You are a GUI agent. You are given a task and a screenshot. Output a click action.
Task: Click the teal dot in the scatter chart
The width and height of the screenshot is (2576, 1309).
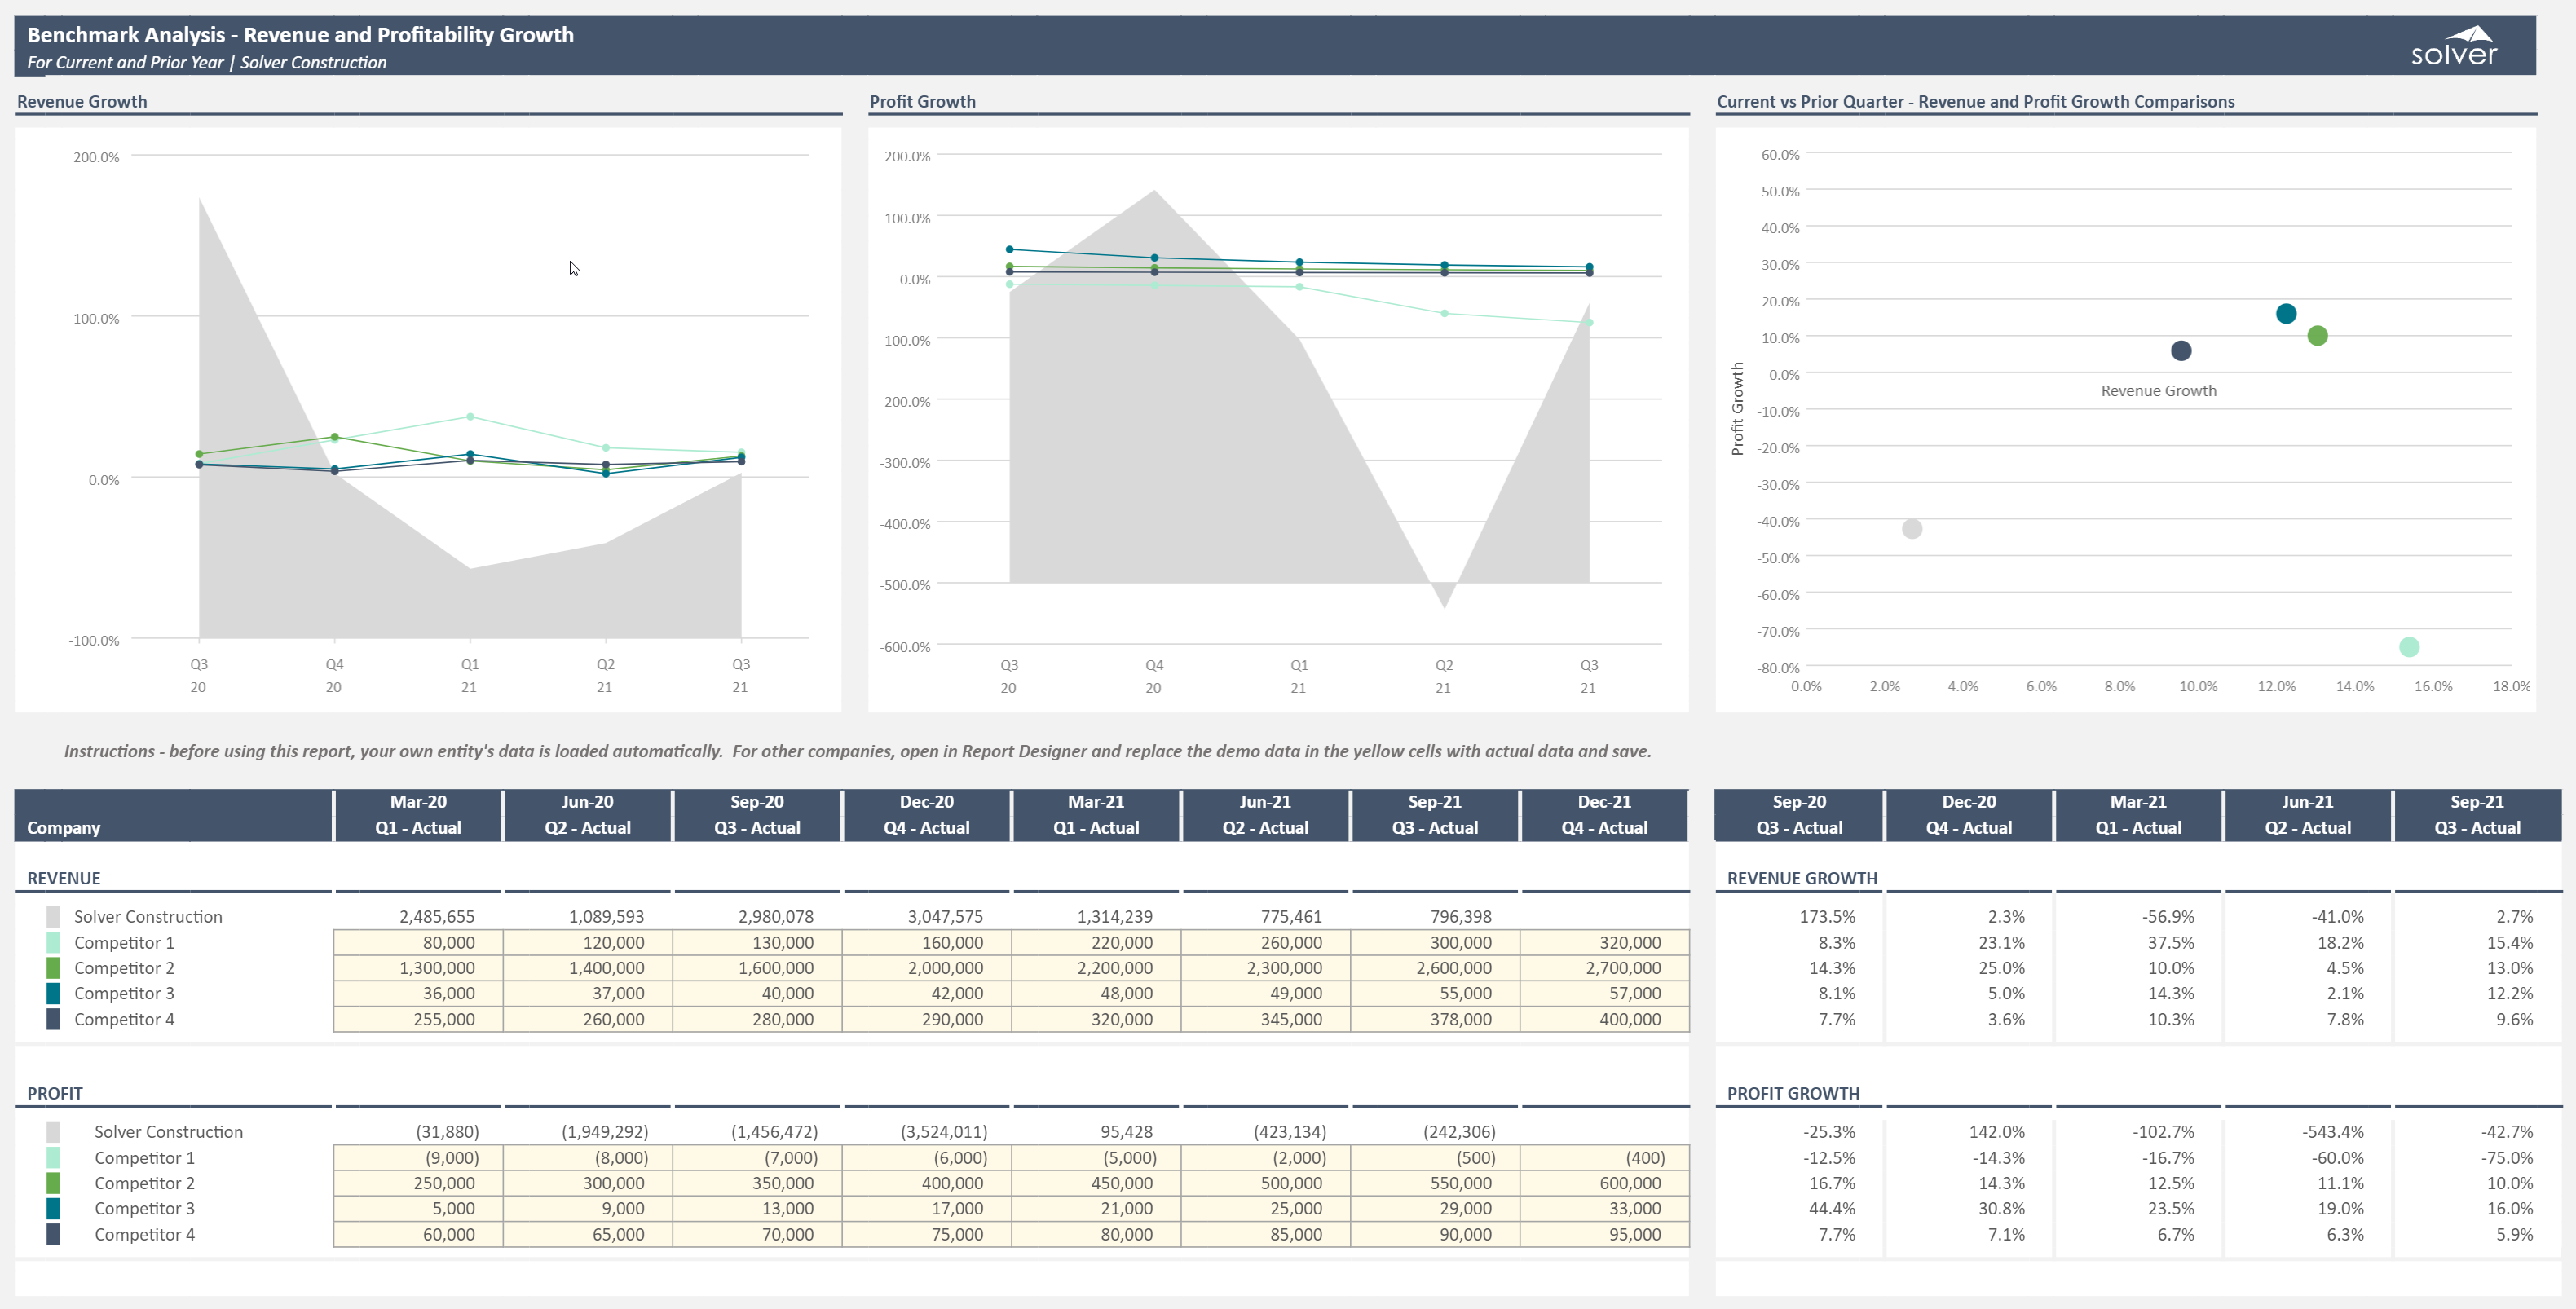2286,314
